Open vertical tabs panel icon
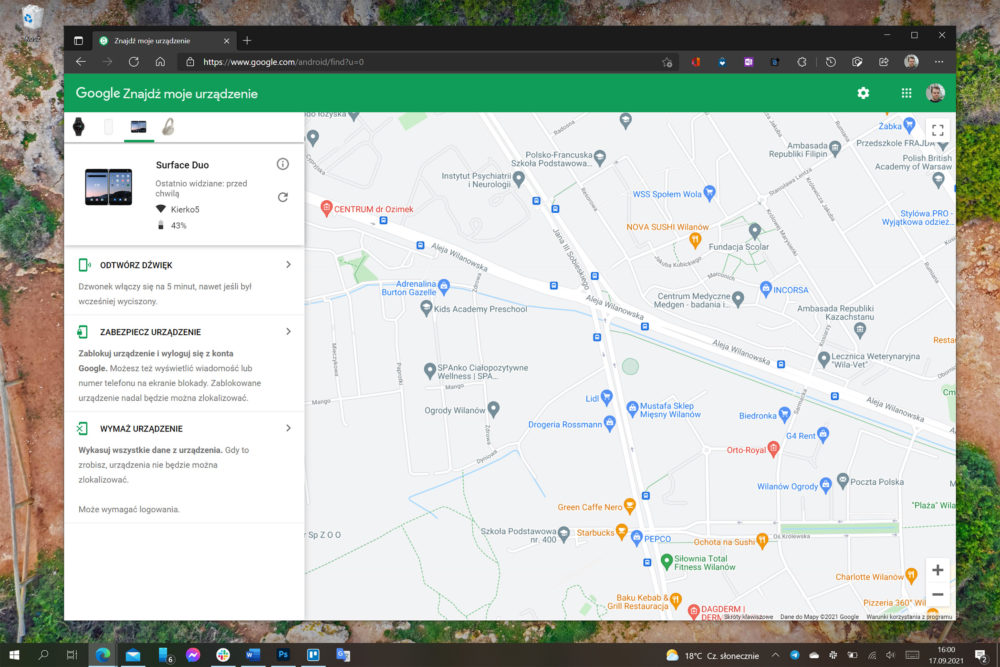1000x667 pixels. pyautogui.click(x=78, y=41)
